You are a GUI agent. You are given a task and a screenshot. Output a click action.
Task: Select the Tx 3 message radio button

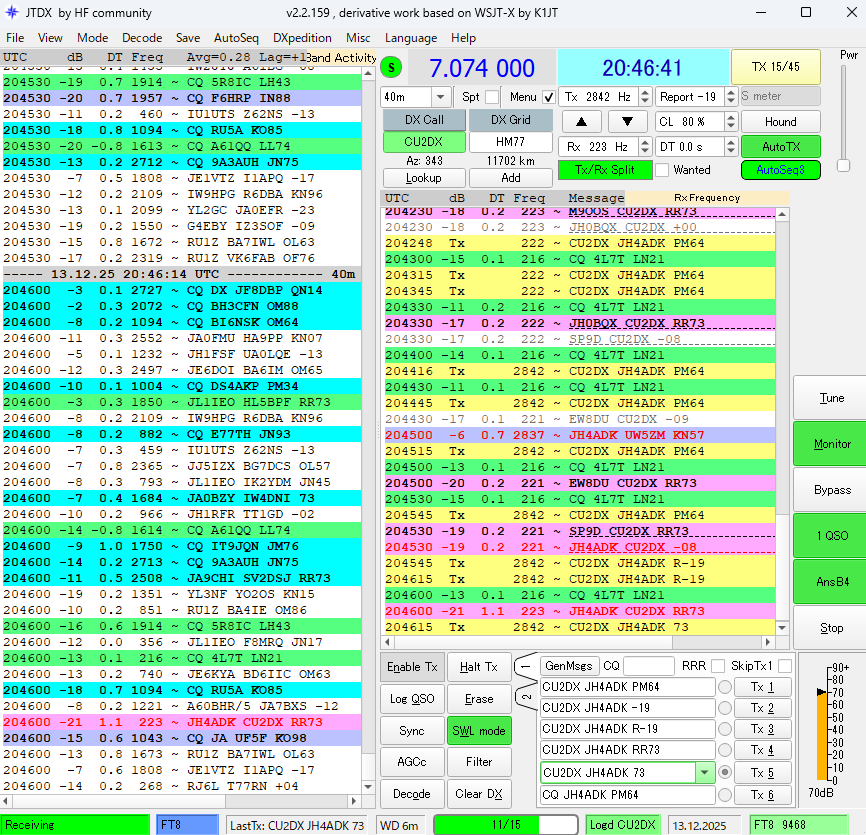pos(725,730)
